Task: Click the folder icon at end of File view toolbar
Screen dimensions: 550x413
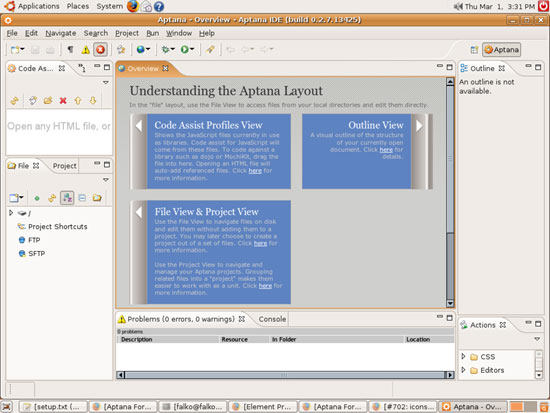Action: pos(97,198)
